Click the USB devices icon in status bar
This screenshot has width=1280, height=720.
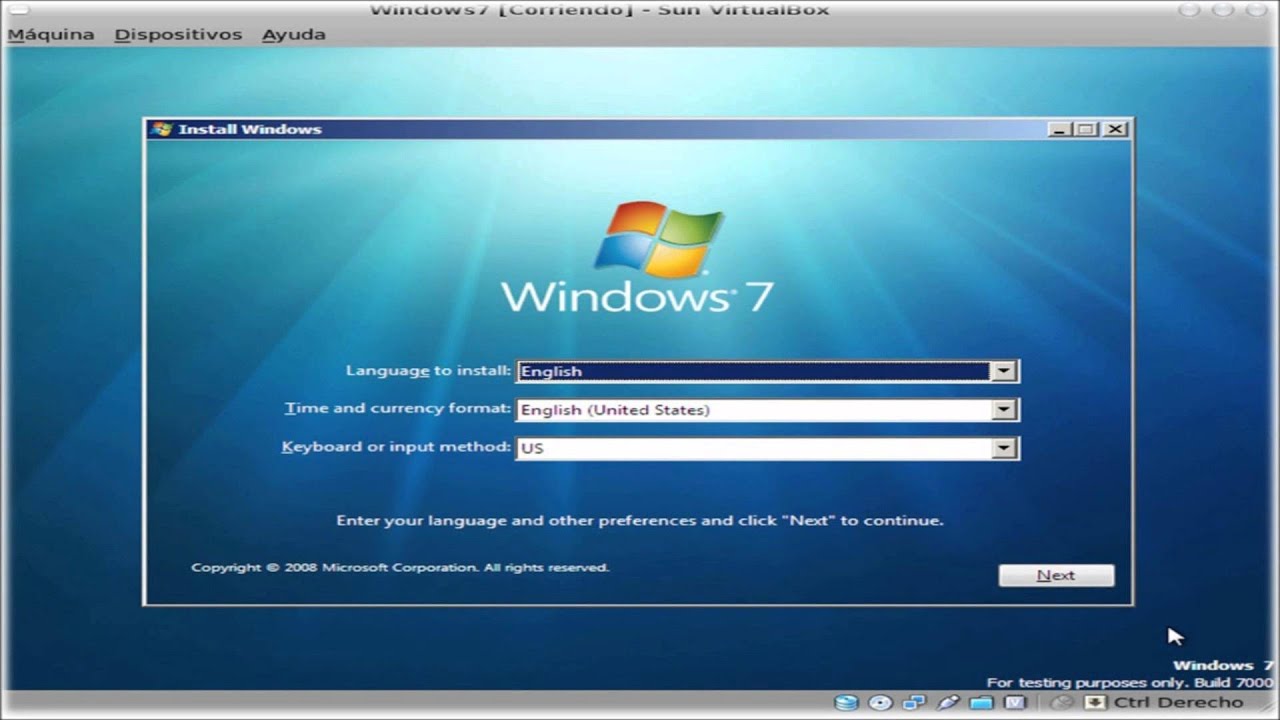click(948, 703)
